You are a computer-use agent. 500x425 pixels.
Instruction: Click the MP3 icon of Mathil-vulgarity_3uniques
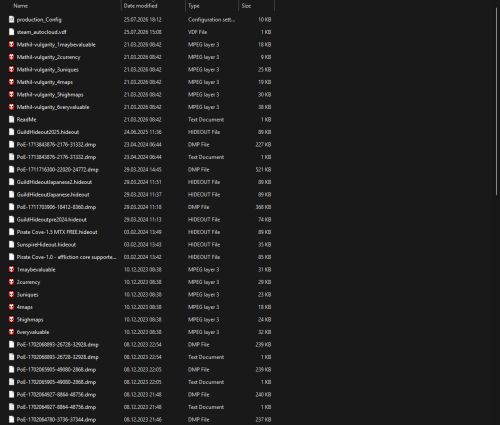click(11, 70)
